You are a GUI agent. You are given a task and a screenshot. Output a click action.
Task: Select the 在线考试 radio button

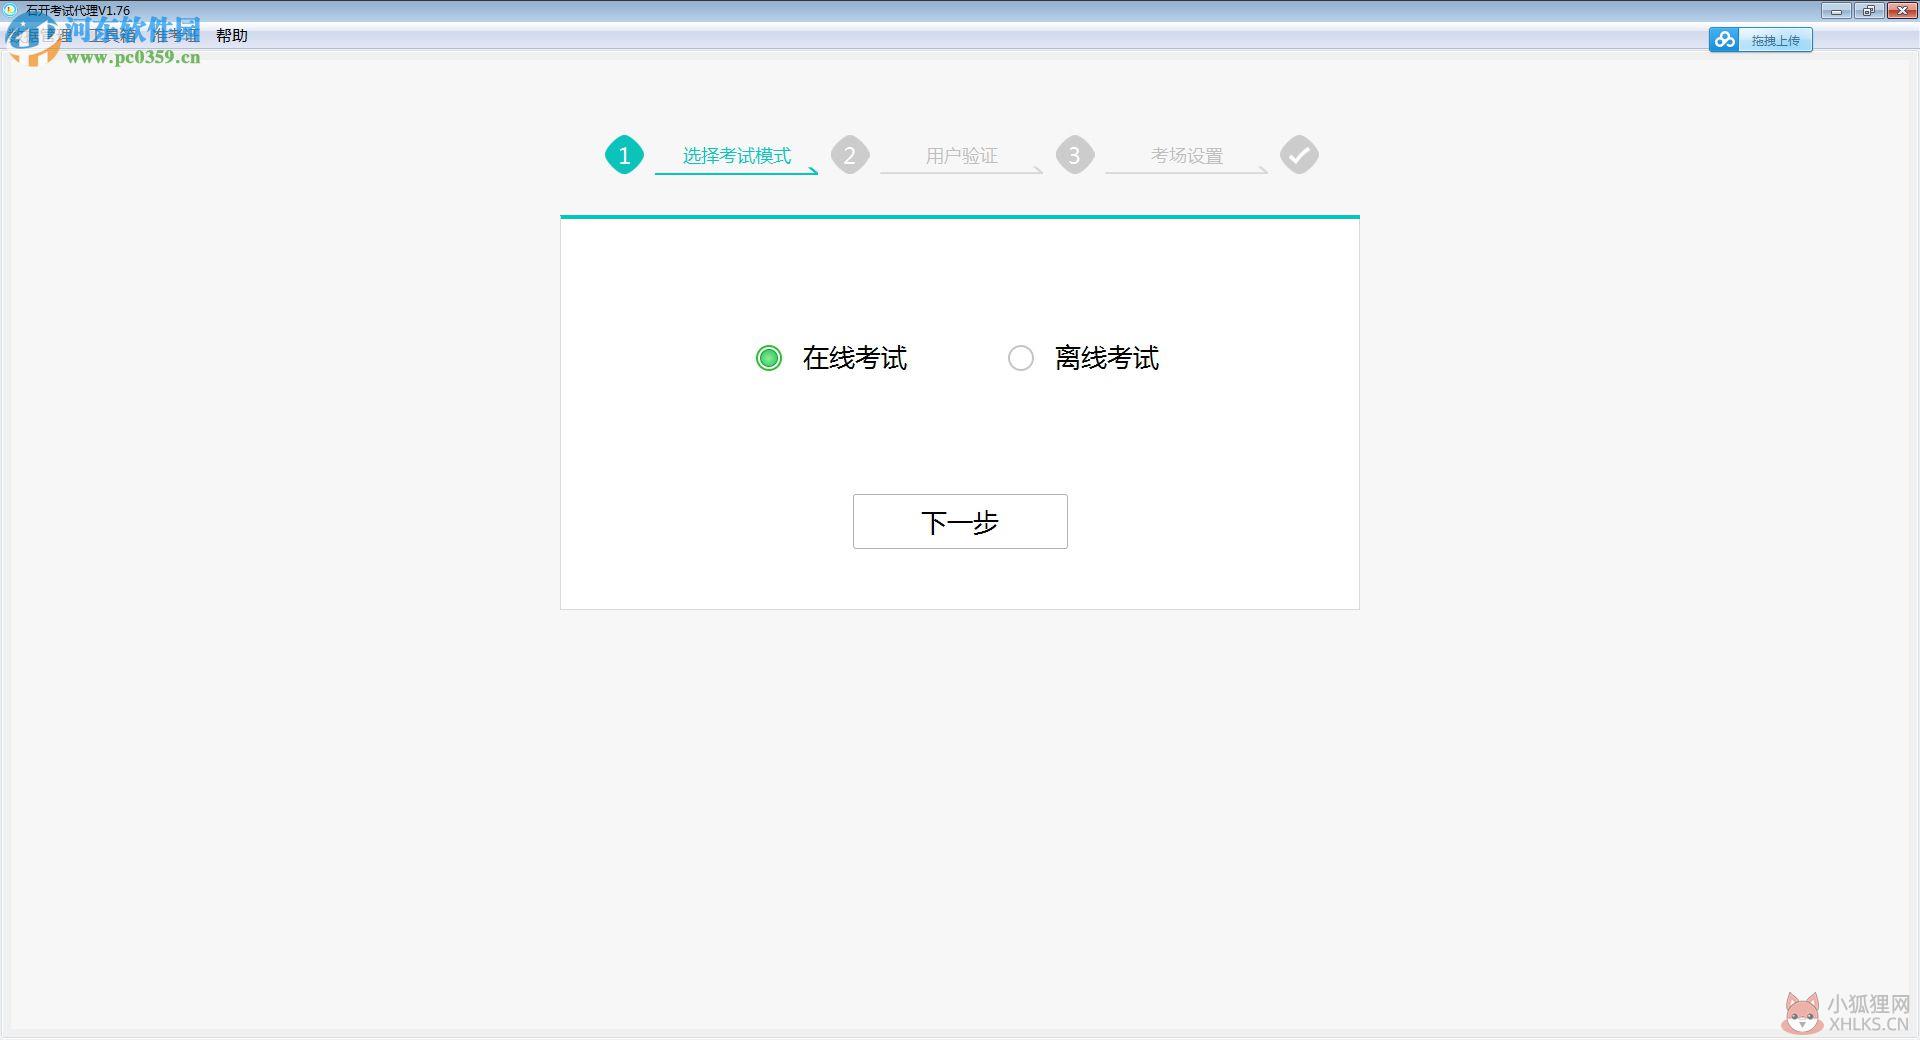pos(769,358)
